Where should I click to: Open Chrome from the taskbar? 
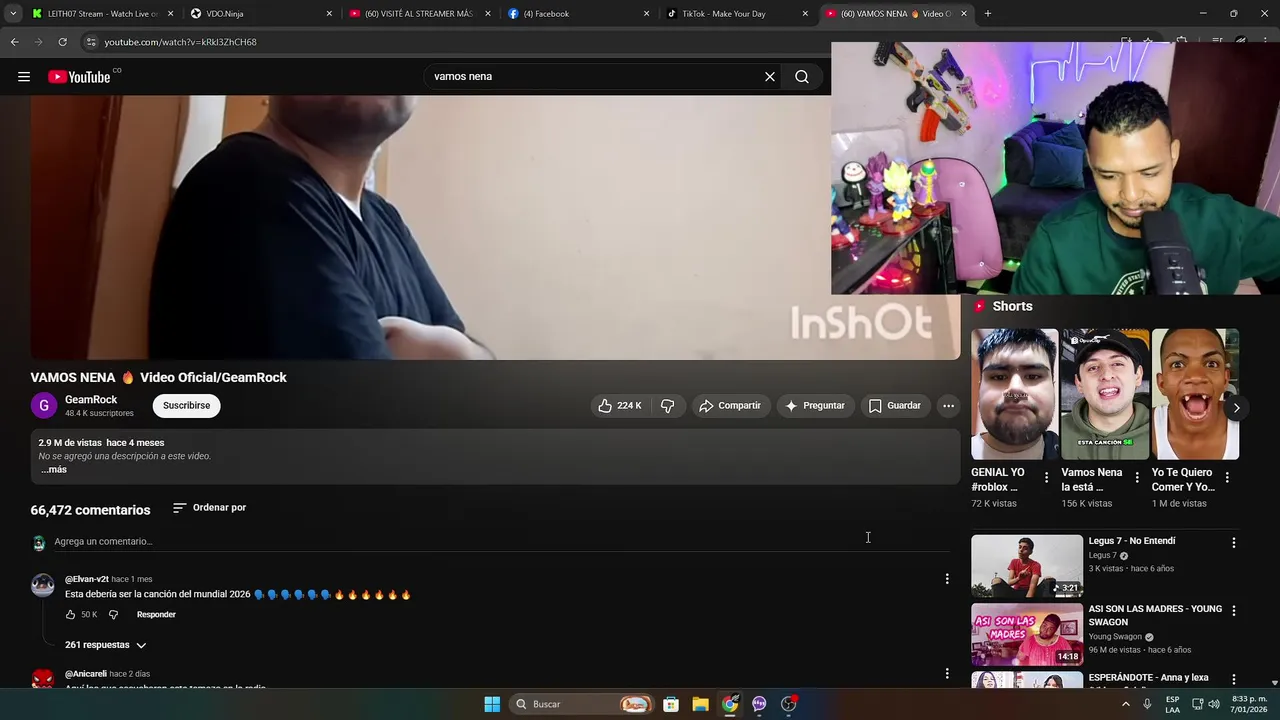(730, 704)
